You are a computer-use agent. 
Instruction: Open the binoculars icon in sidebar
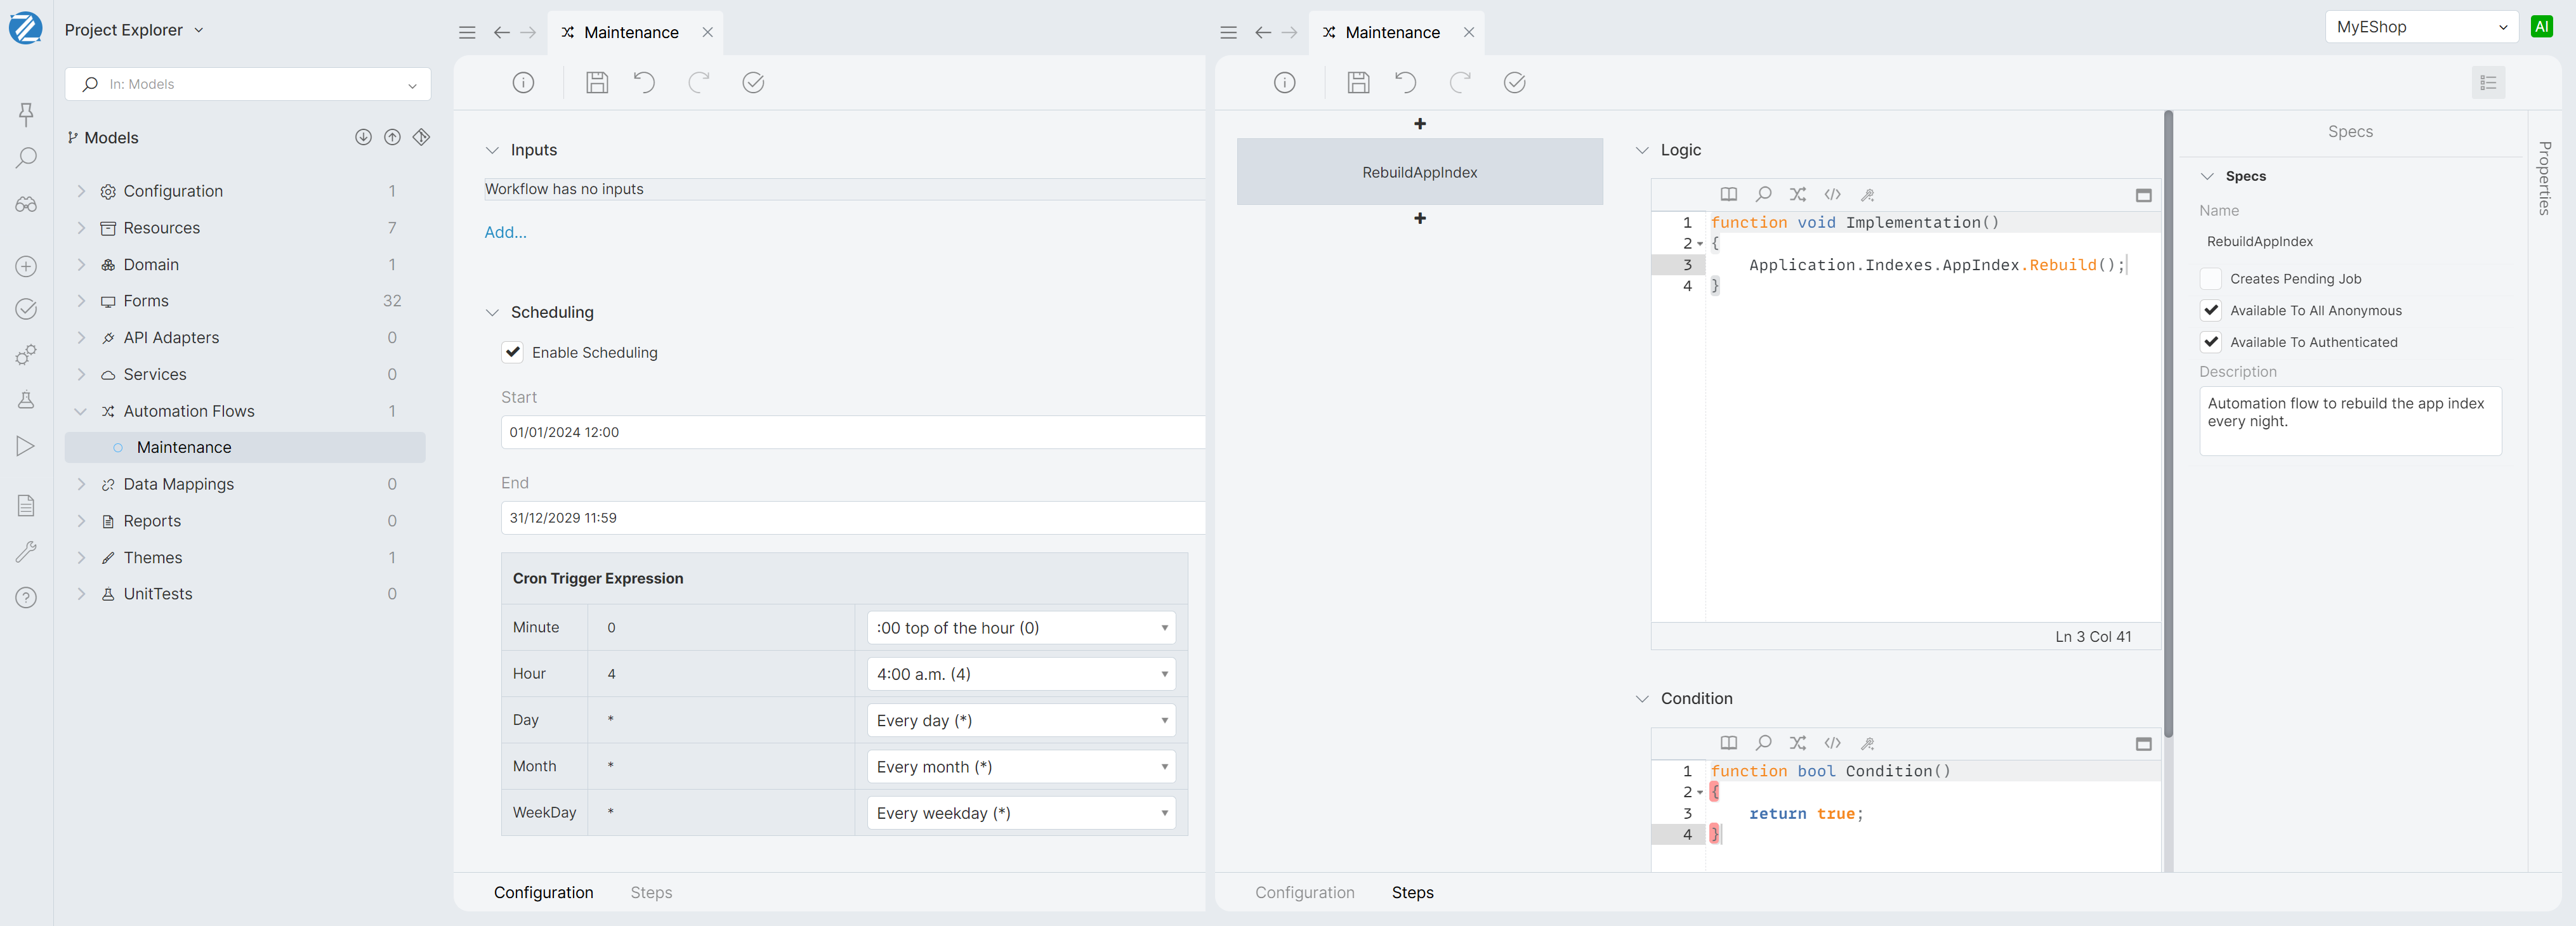(26, 205)
